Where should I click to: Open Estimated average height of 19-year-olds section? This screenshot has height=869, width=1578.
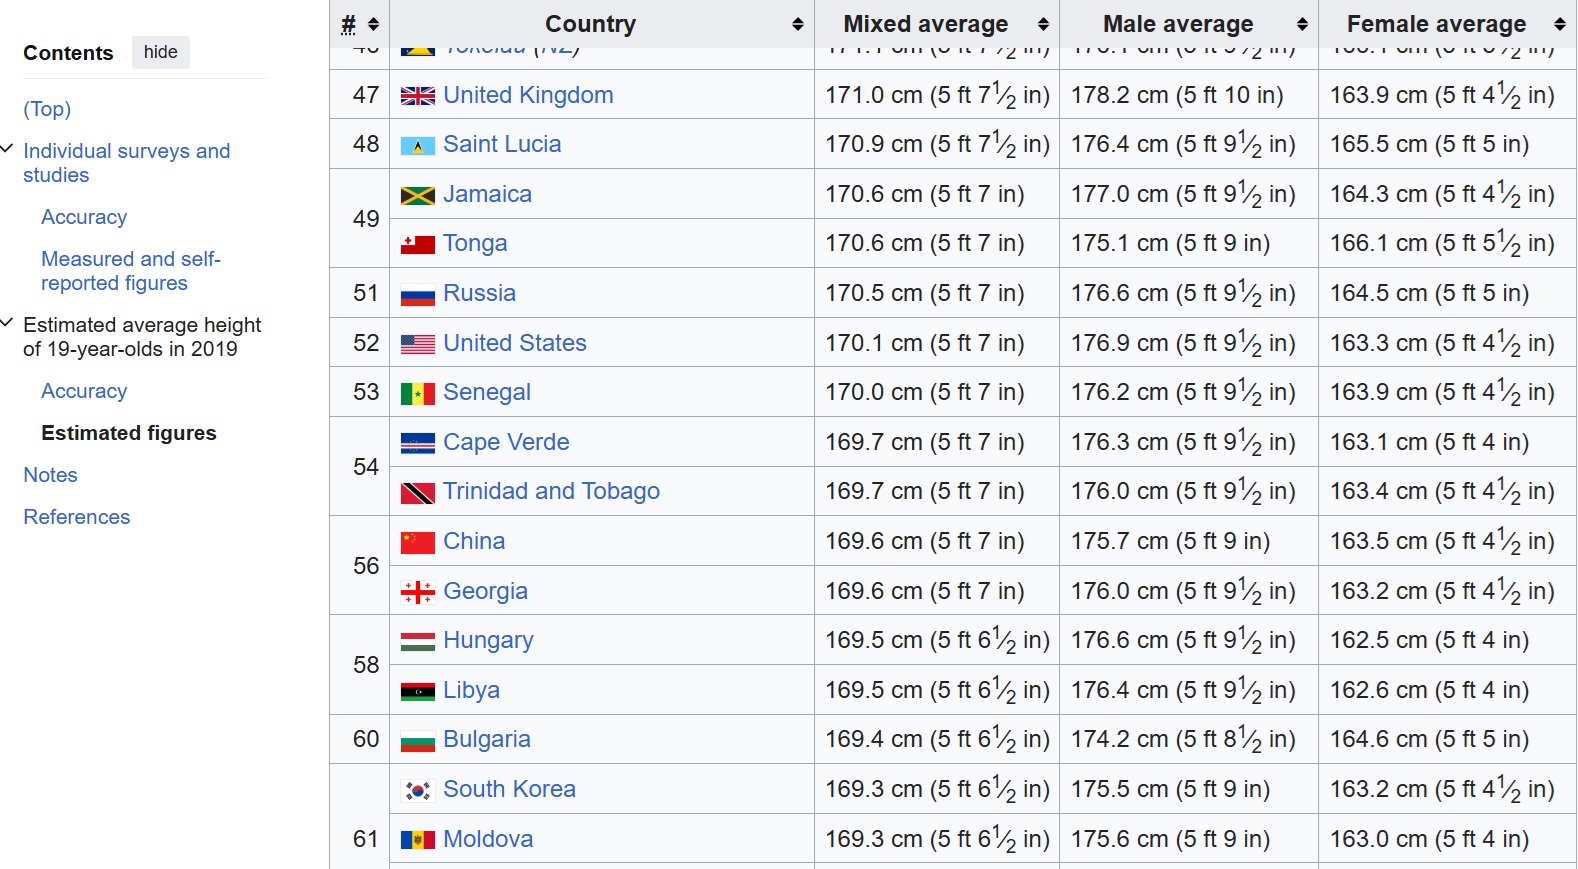(x=142, y=337)
